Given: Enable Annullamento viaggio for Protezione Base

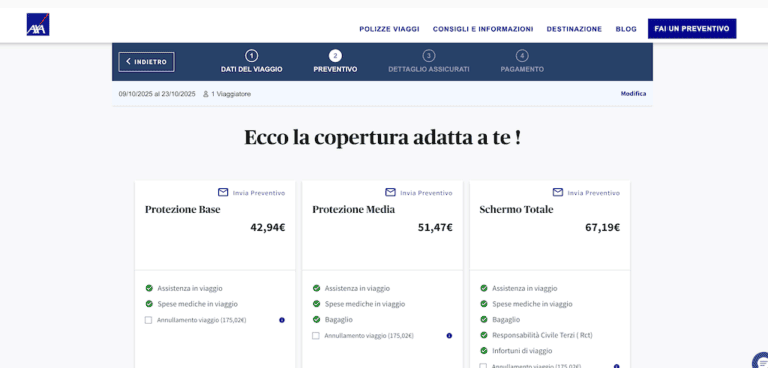Looking at the screenshot, I should 148,320.
